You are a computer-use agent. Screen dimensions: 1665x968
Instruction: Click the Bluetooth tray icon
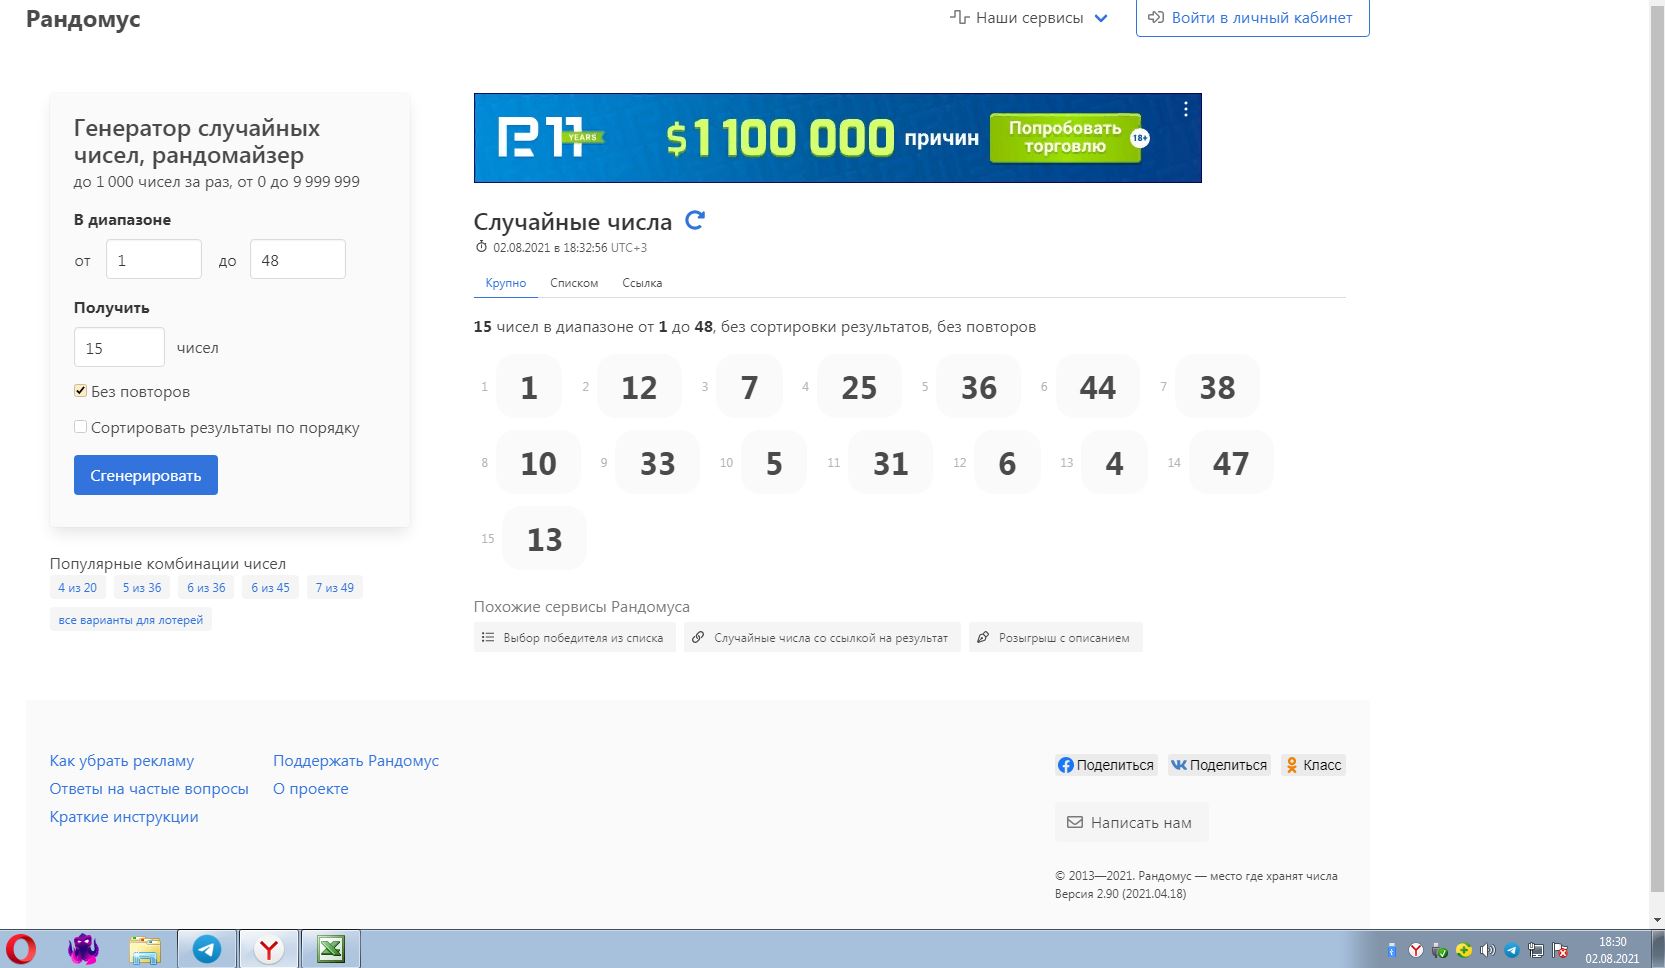coord(1391,950)
